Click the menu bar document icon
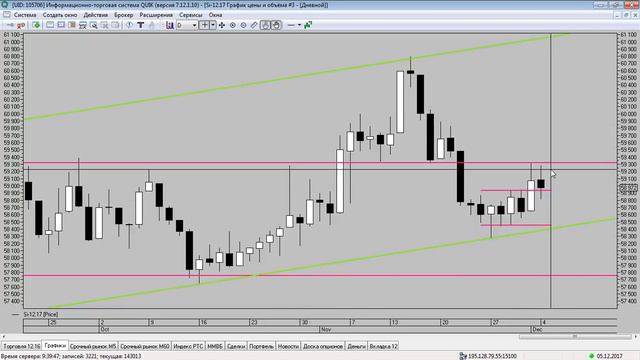 [x=7, y=15]
